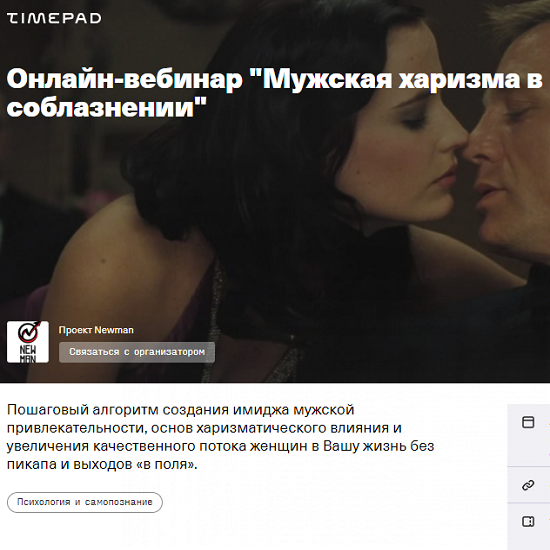The image size is (550, 550).
Task: Click the calendar date icon
Action: click(528, 422)
